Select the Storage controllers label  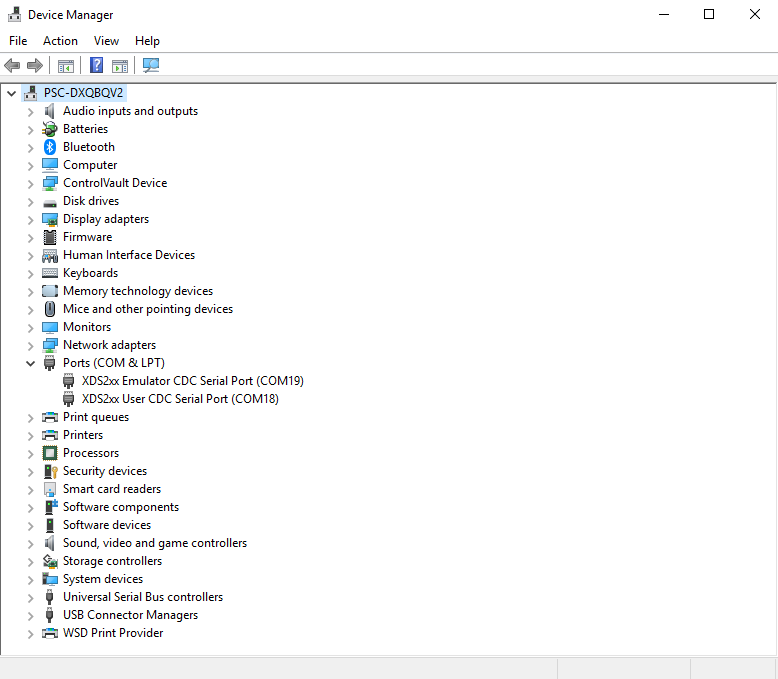(112, 561)
